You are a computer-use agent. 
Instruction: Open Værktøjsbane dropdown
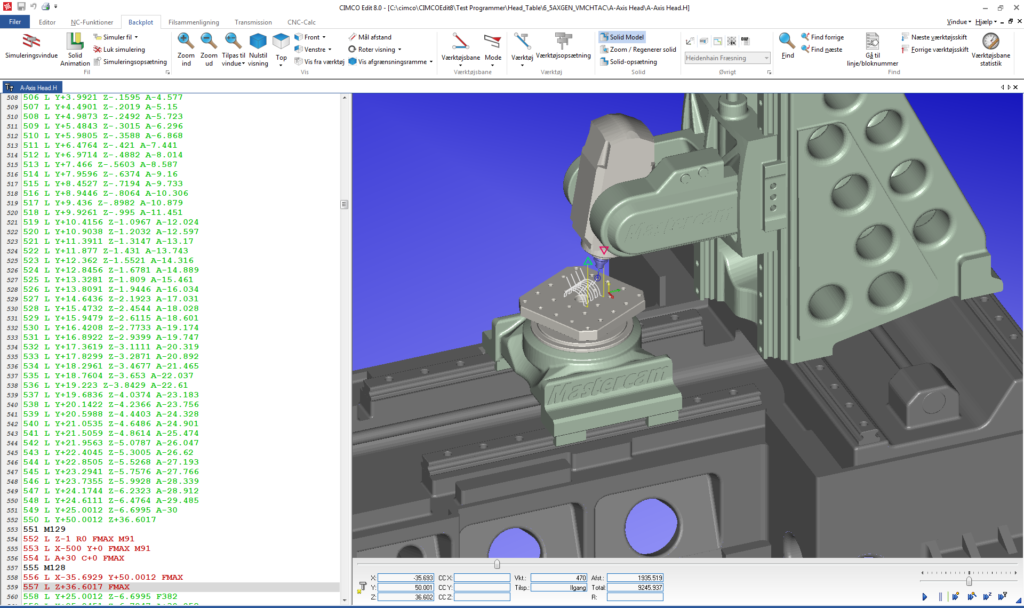[x=460, y=50]
